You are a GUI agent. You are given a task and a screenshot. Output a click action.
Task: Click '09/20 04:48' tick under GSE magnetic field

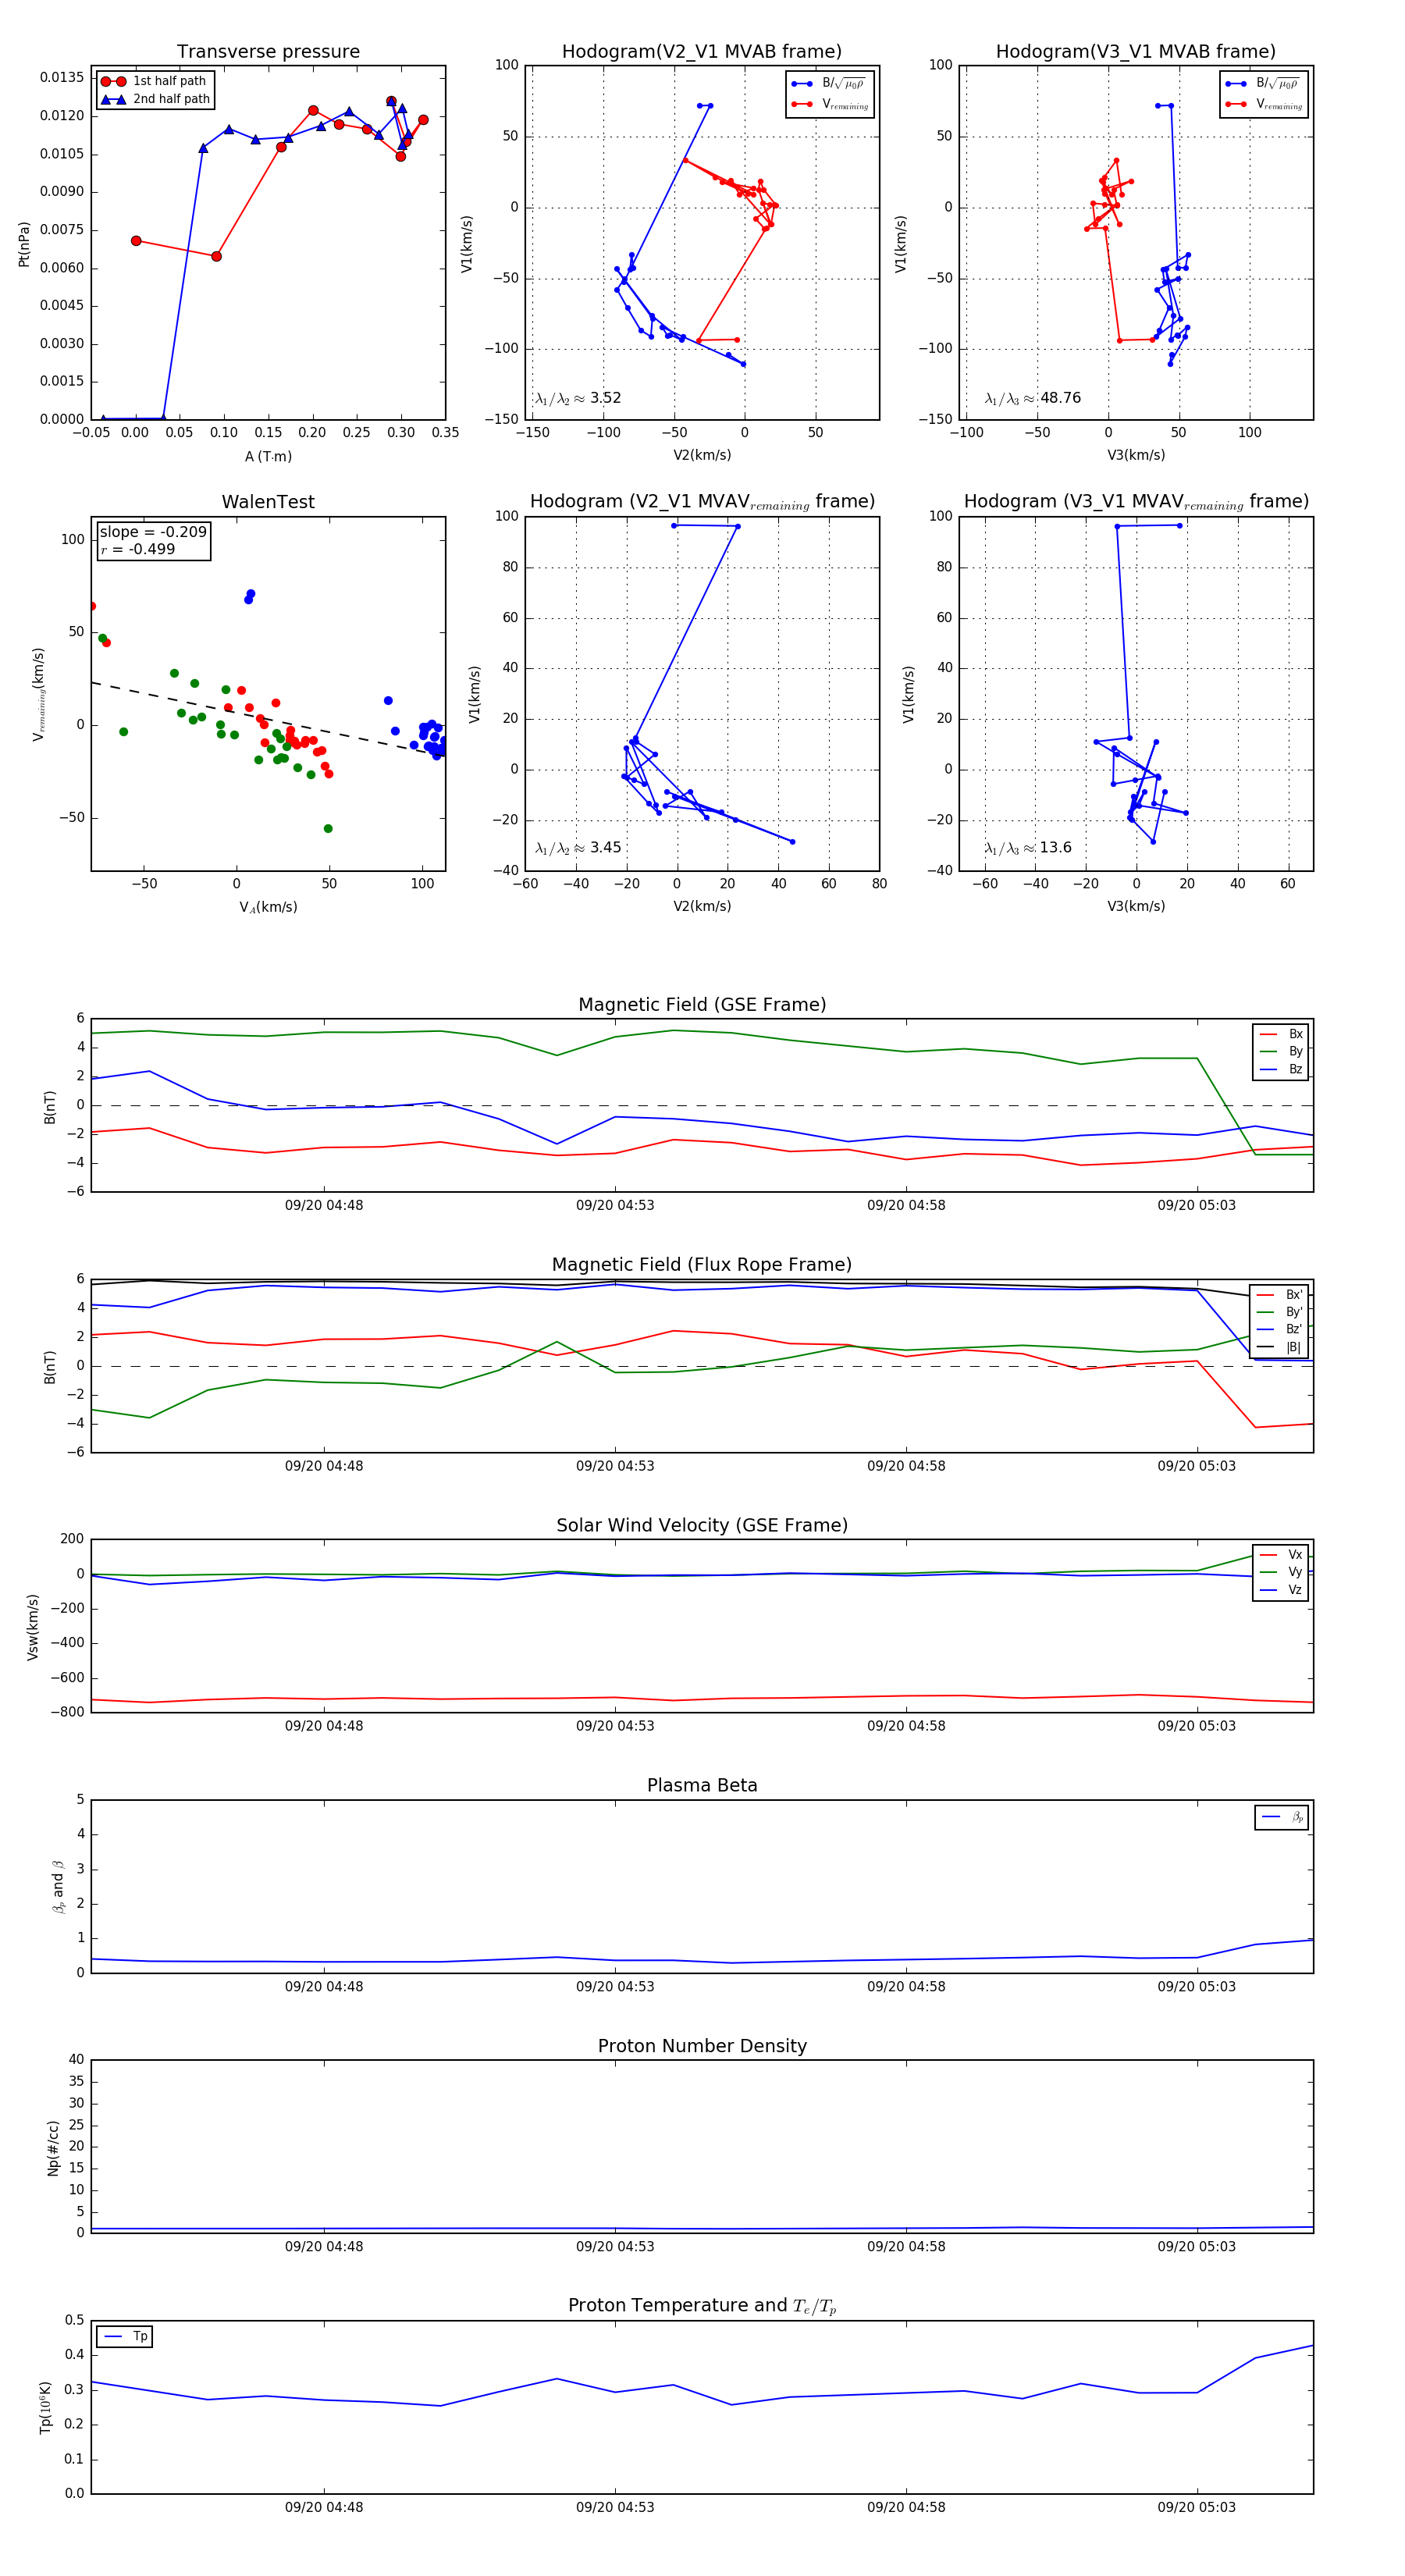[x=324, y=1205]
